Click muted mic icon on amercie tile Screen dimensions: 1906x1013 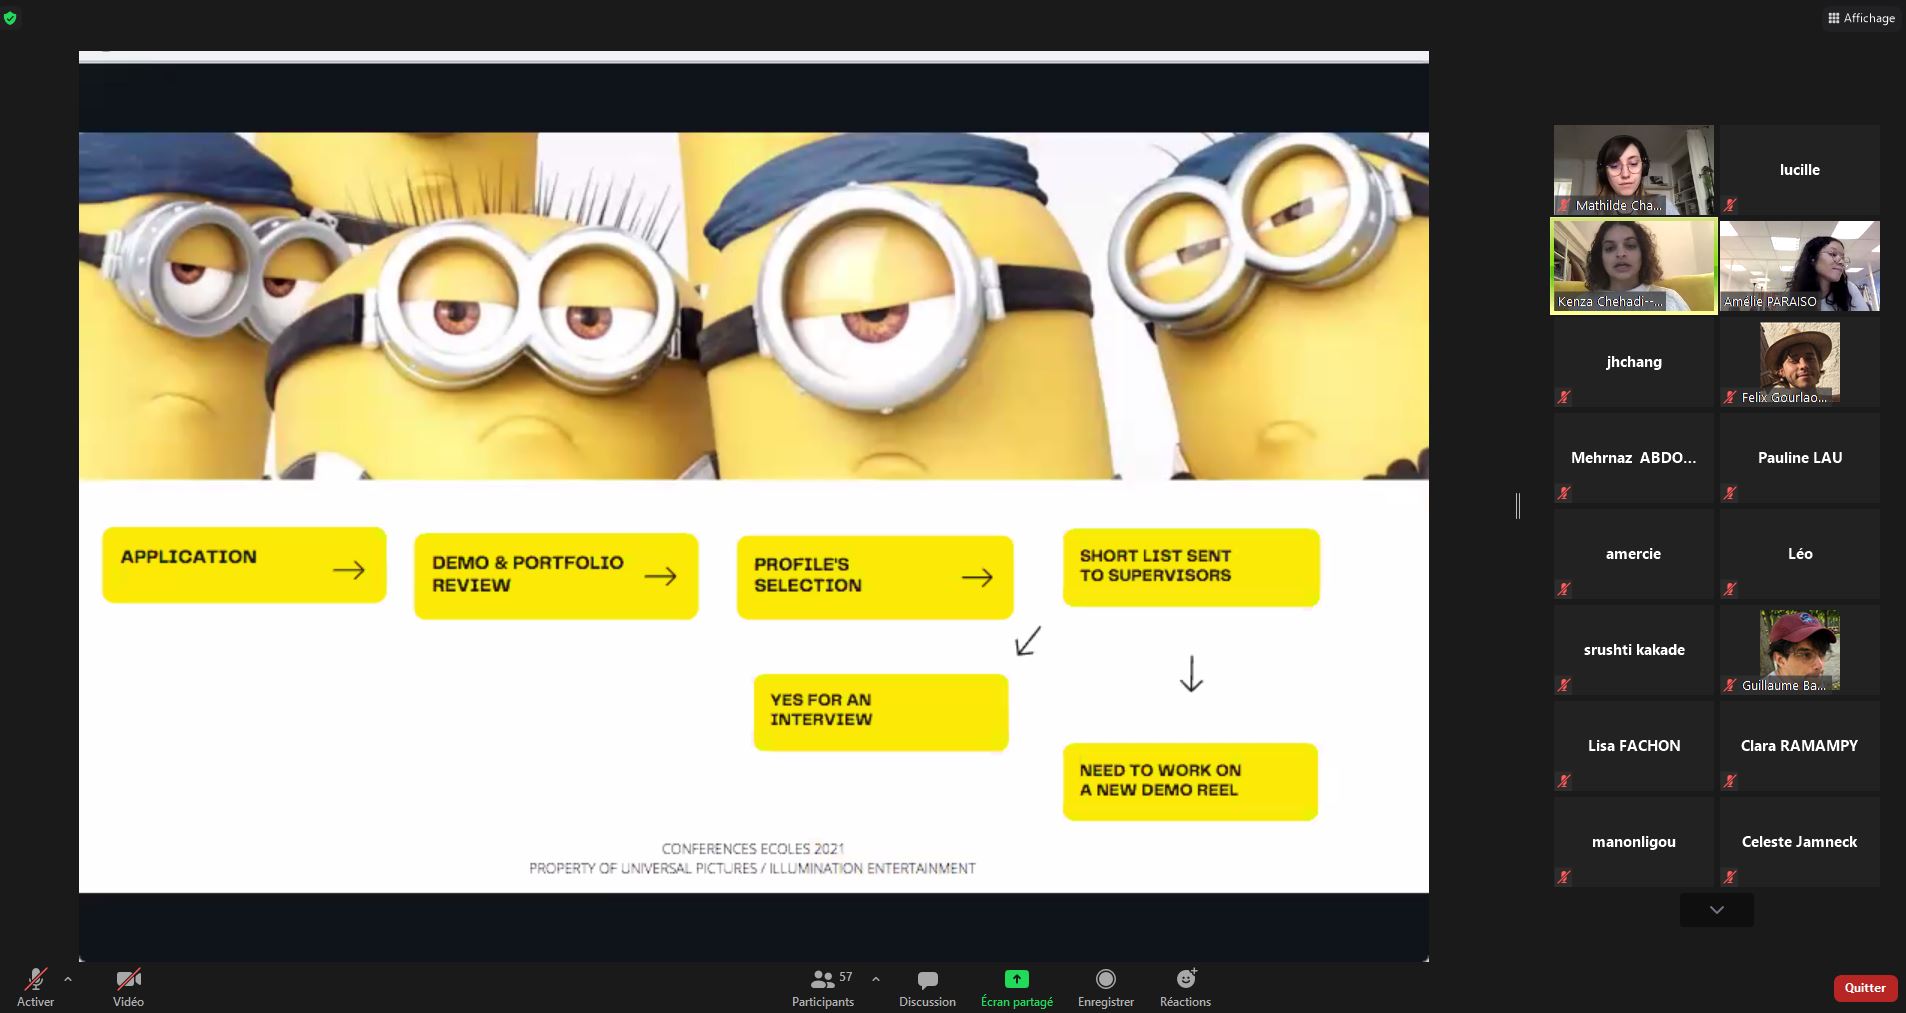(x=1564, y=589)
